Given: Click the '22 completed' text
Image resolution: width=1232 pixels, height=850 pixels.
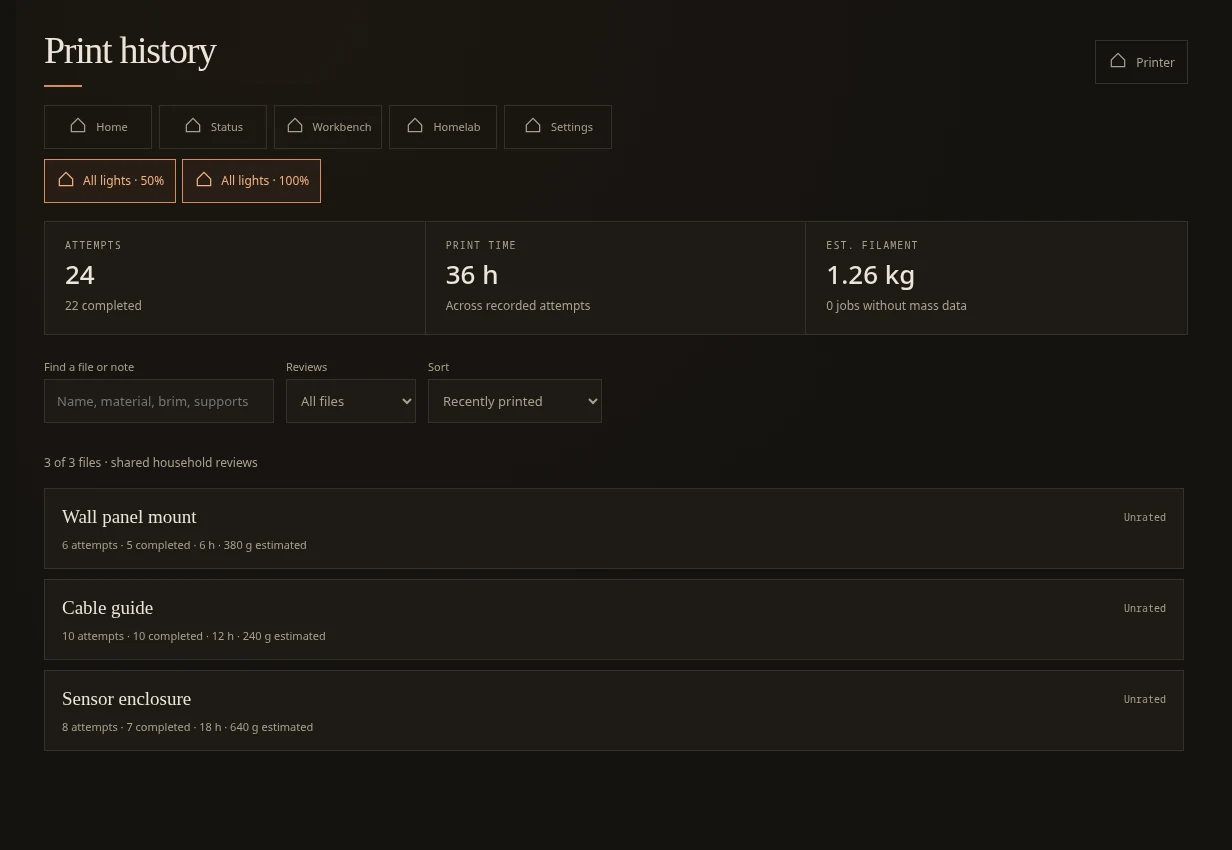Looking at the screenshot, I should pyautogui.click(x=103, y=306).
